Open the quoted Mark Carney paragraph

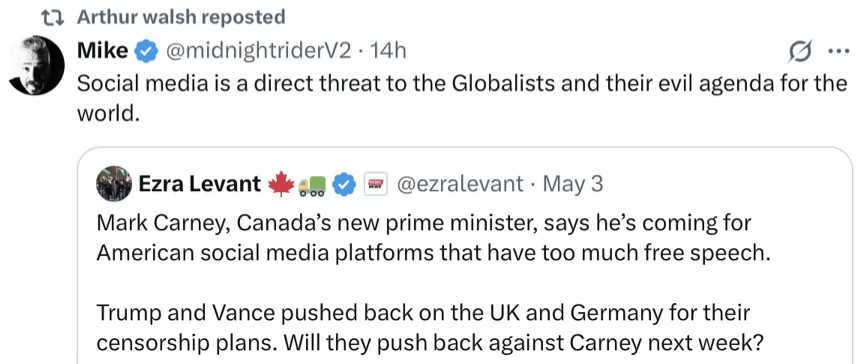(430, 239)
